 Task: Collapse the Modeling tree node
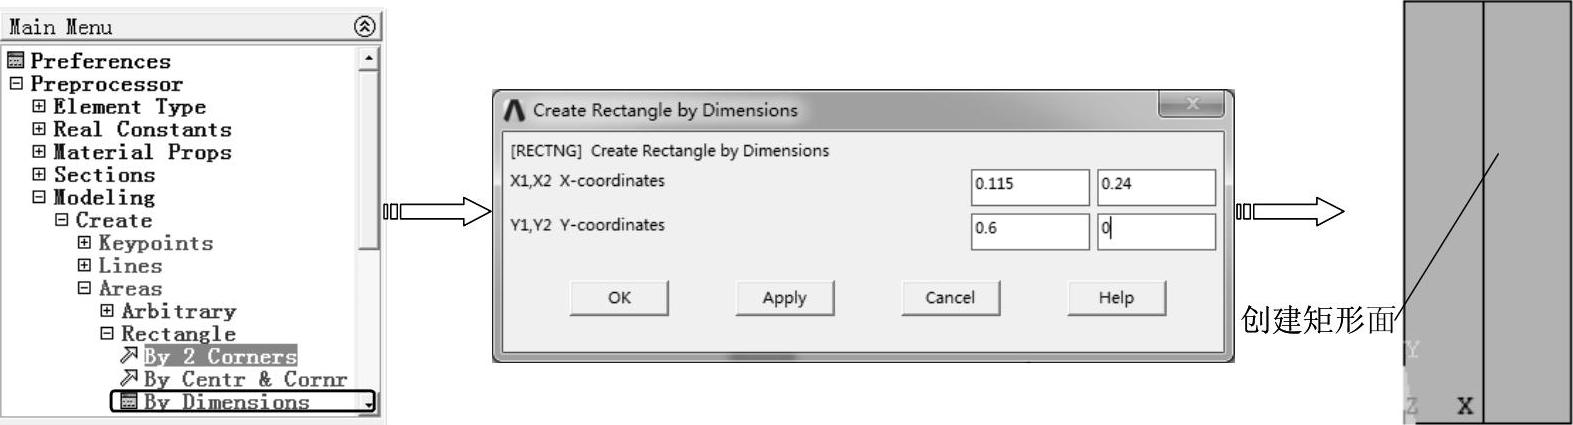[x=39, y=197]
